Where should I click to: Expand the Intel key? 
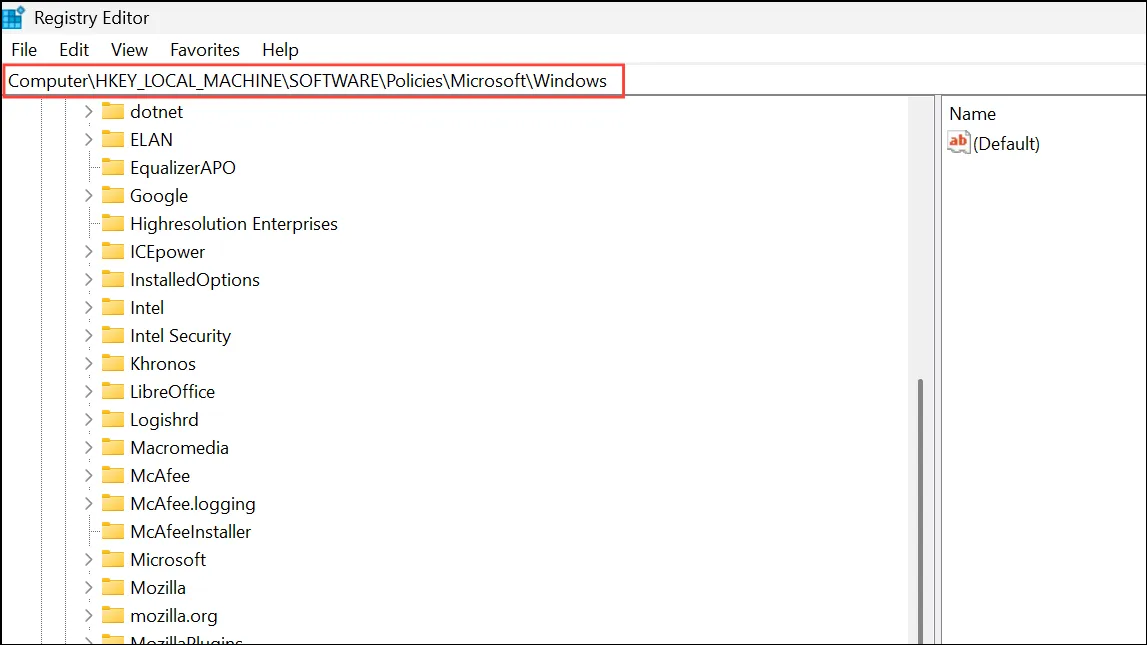(x=89, y=308)
